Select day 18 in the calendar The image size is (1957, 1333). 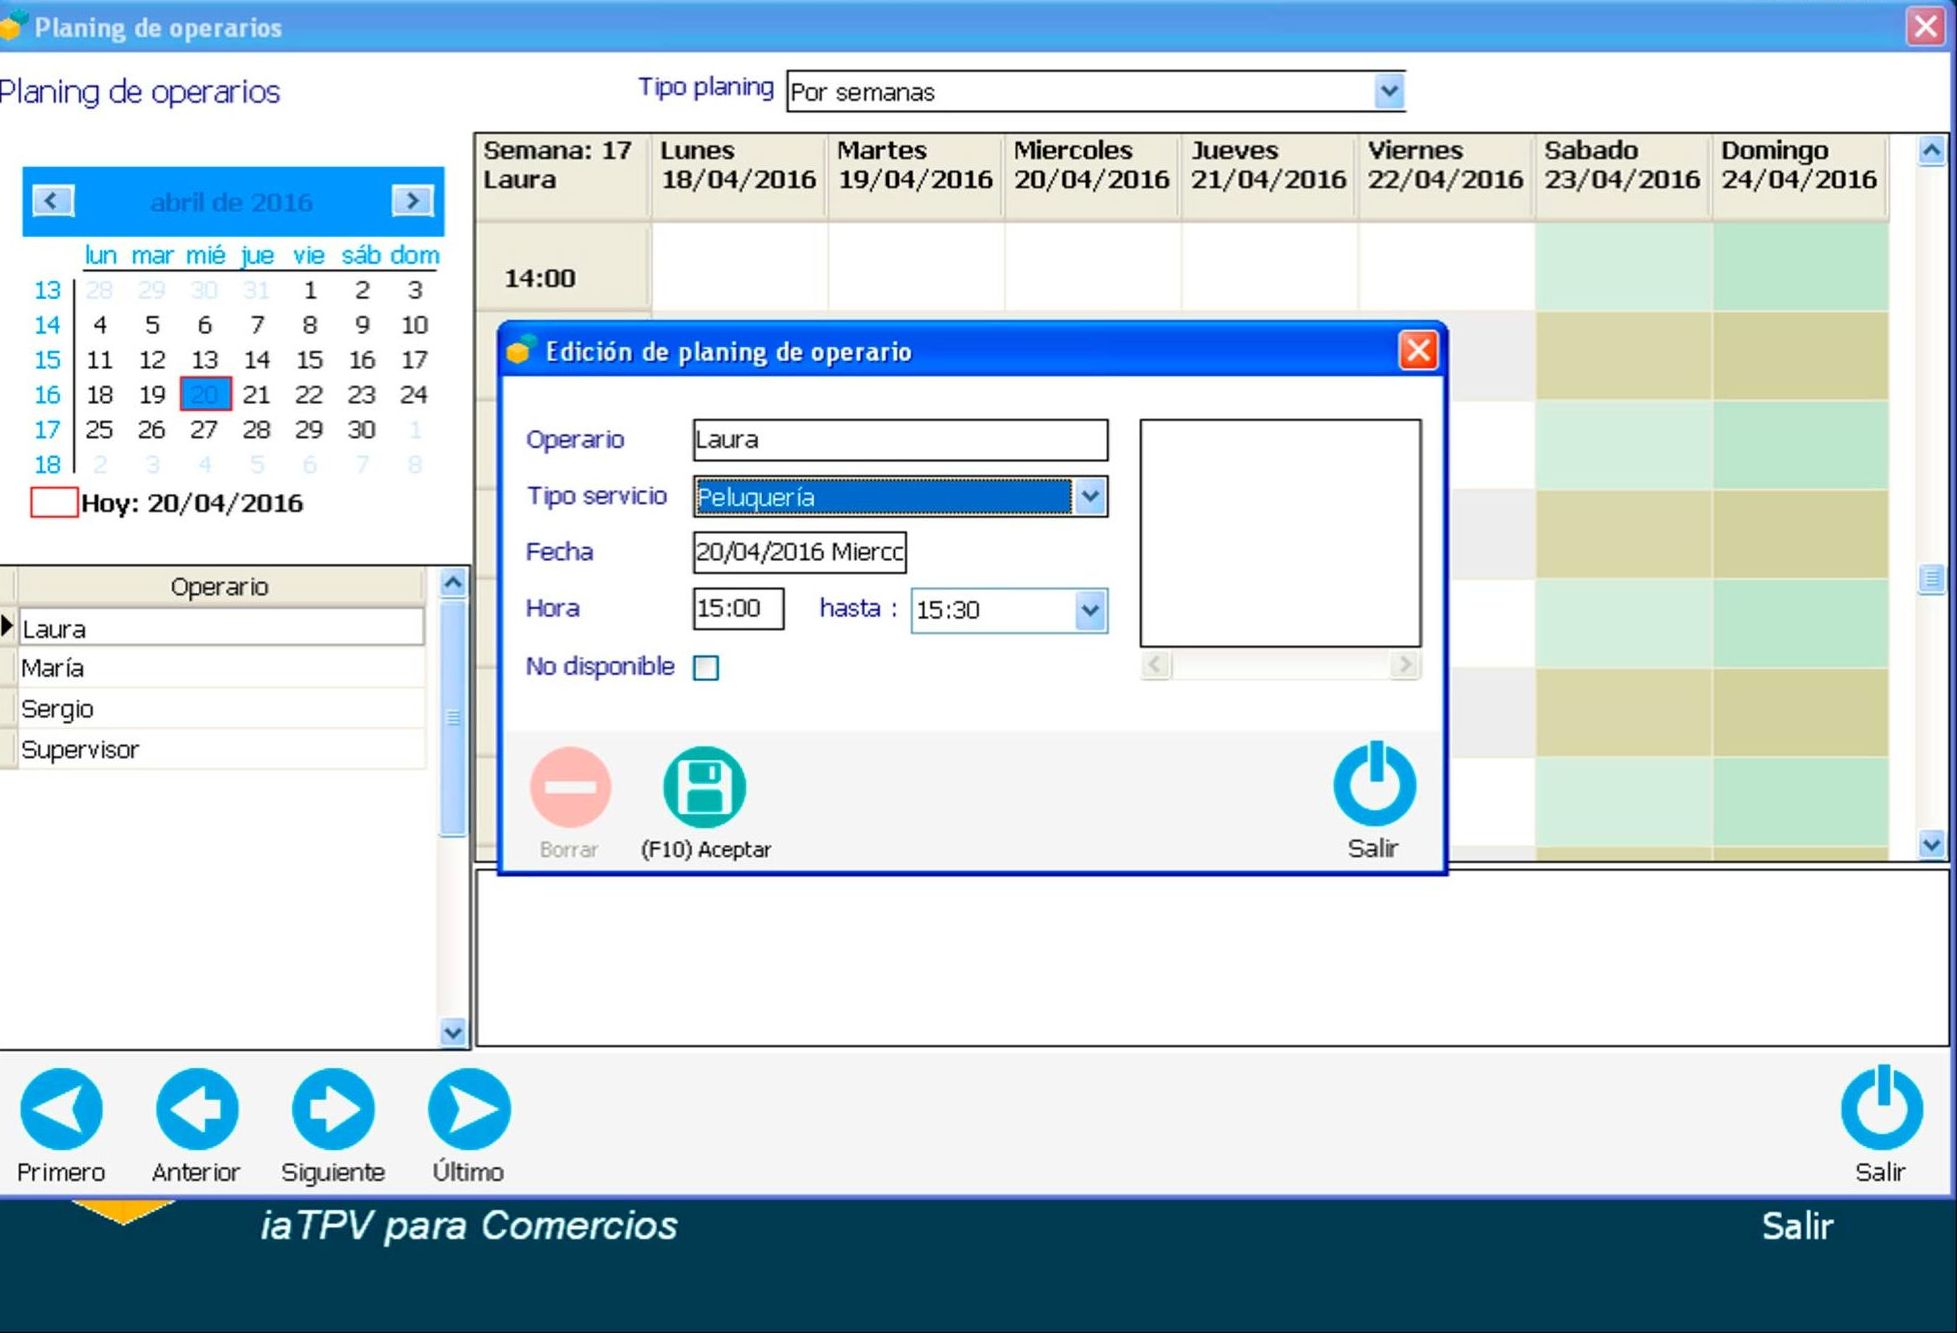100,394
